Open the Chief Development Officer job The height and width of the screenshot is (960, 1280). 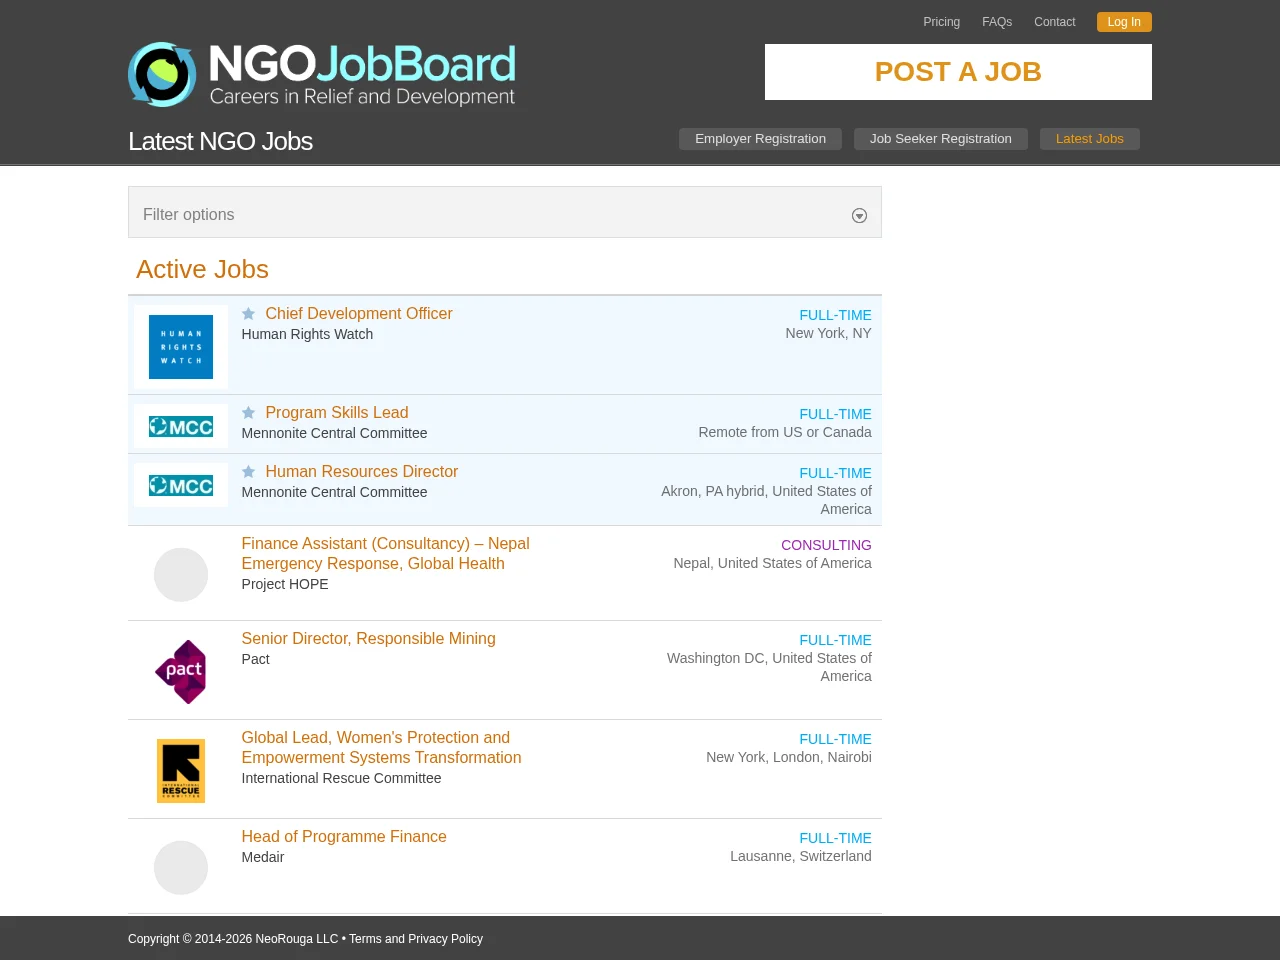pos(359,314)
